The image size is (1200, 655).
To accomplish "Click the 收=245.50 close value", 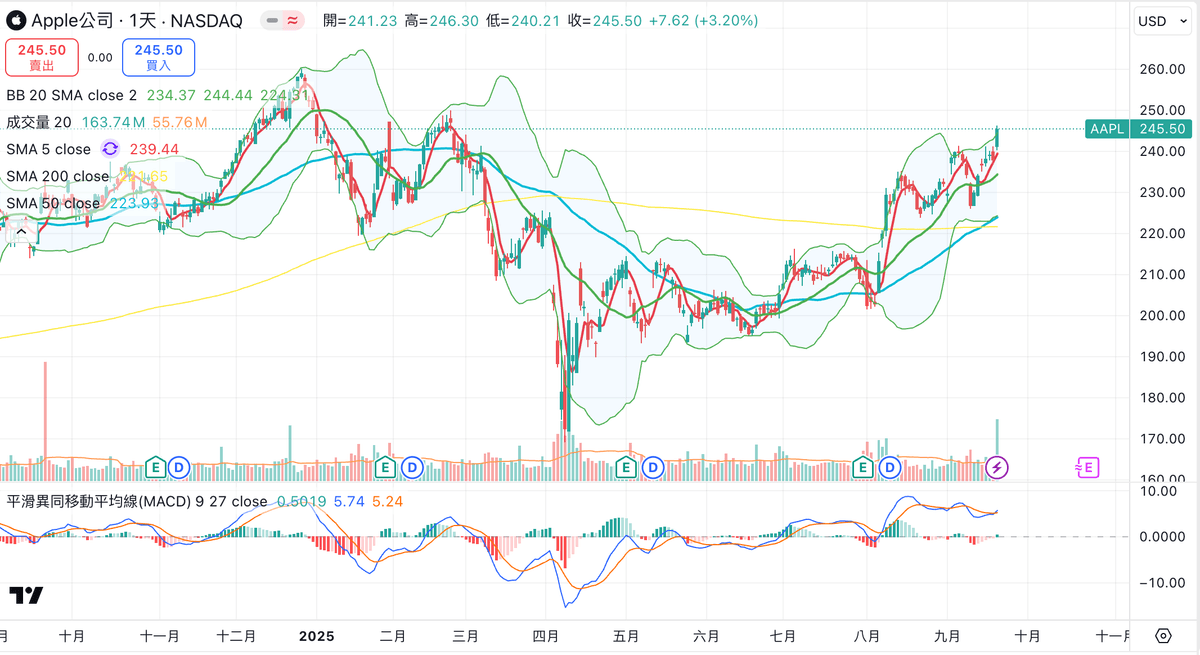I will point(603,21).
